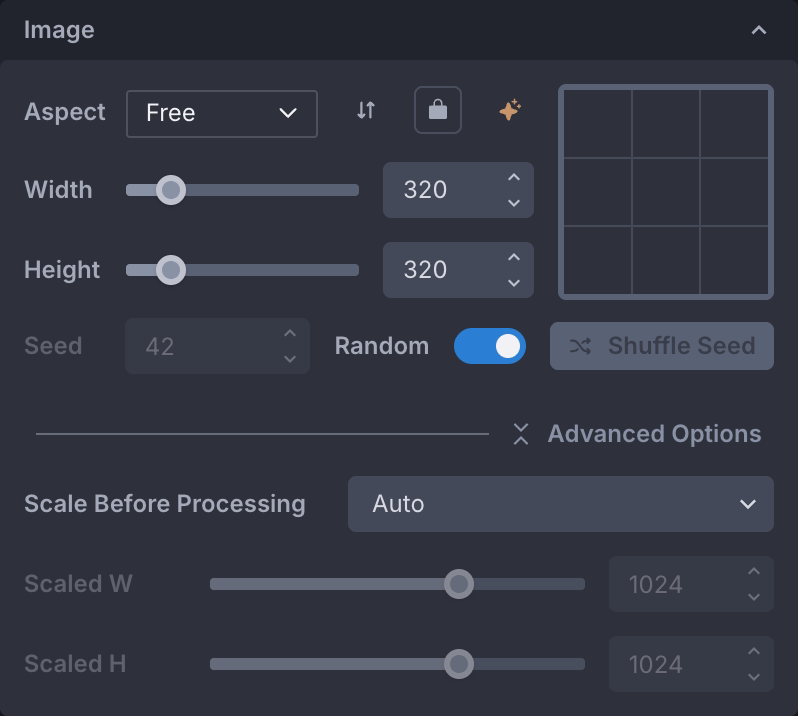Click the swap dimensions arrows icon
This screenshot has height=716, width=798.
click(x=366, y=111)
